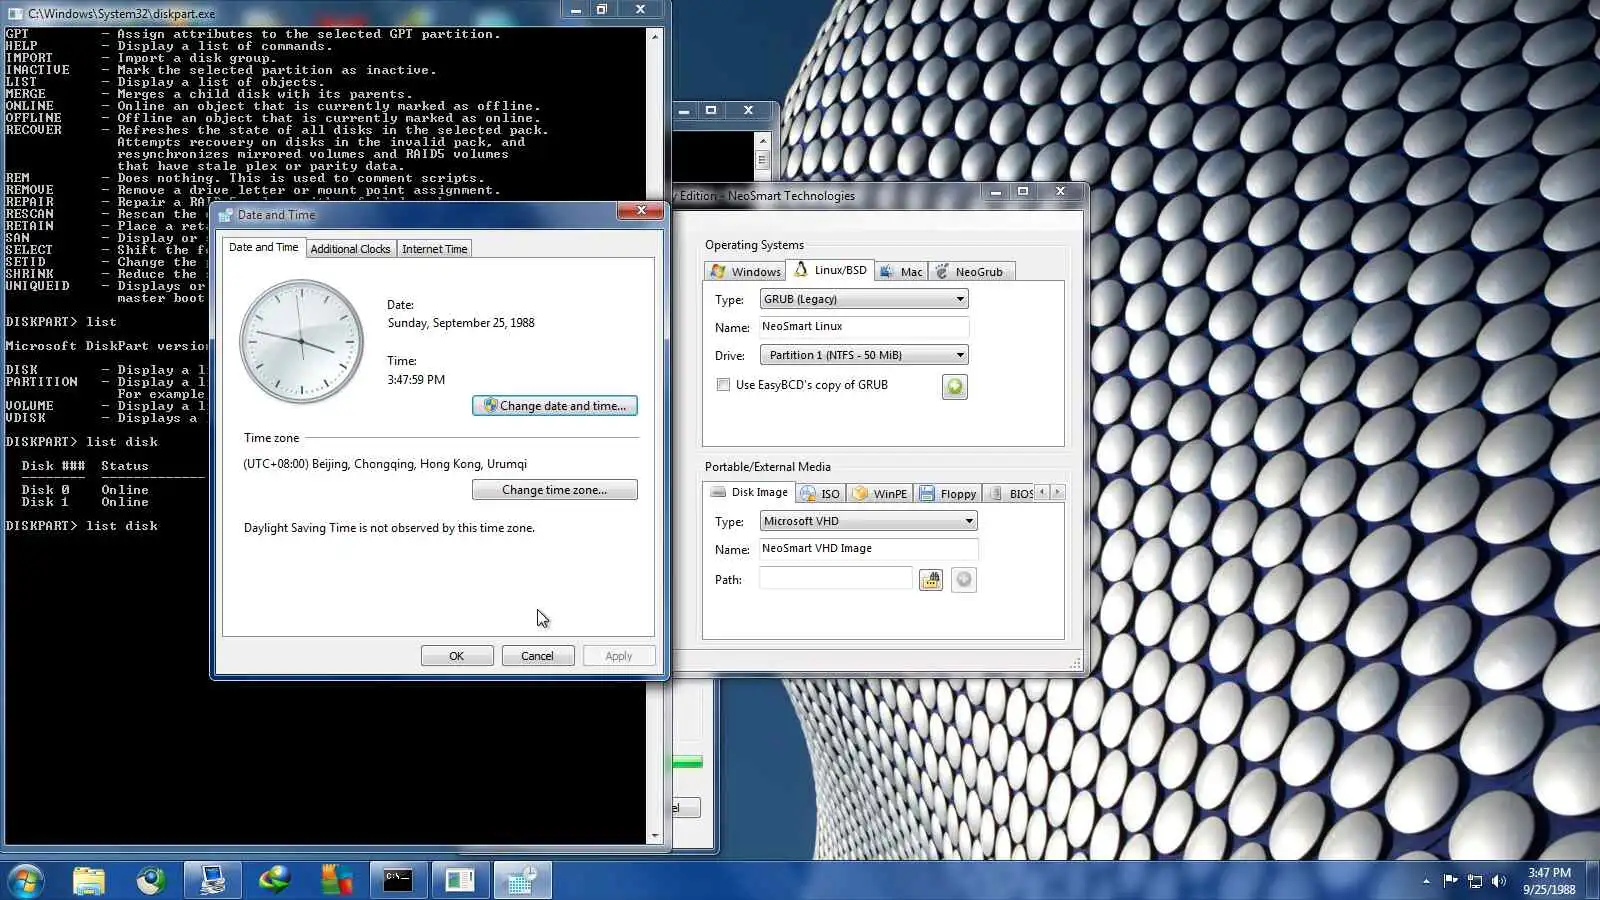
Task: Open the Partition 1 drive dropdown
Action: pyautogui.click(x=864, y=355)
